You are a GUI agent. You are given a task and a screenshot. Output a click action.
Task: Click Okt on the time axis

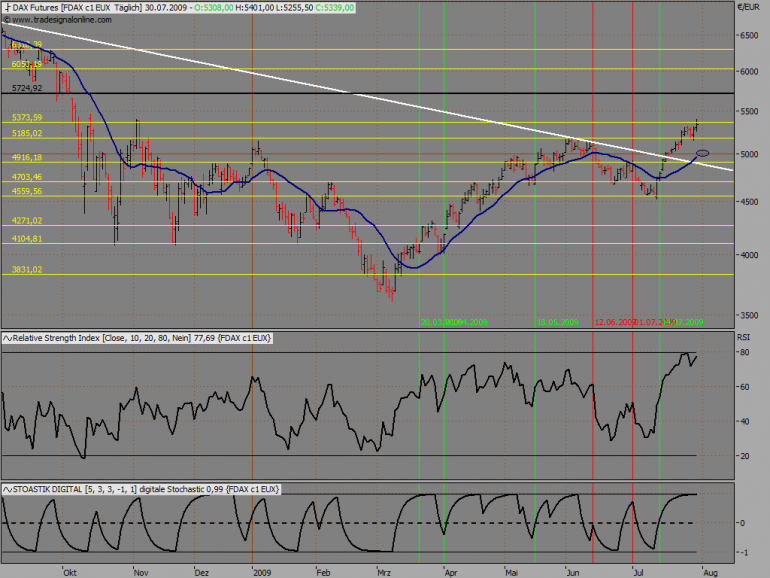point(70,573)
